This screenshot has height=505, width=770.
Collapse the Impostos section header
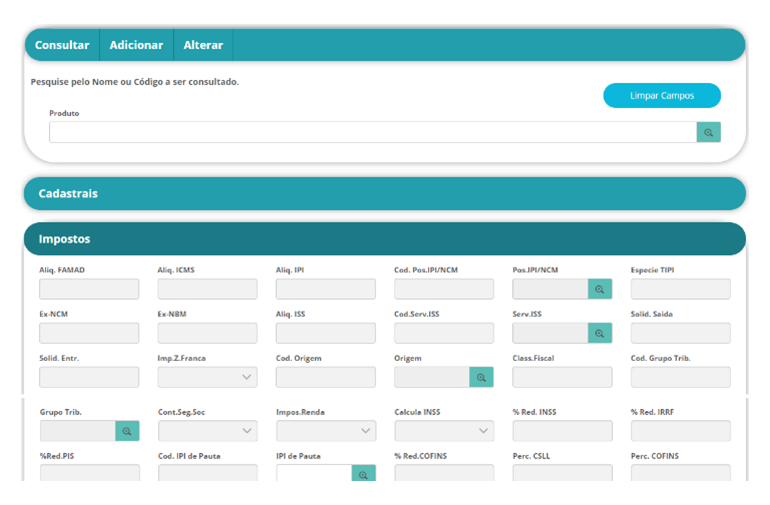point(385,239)
